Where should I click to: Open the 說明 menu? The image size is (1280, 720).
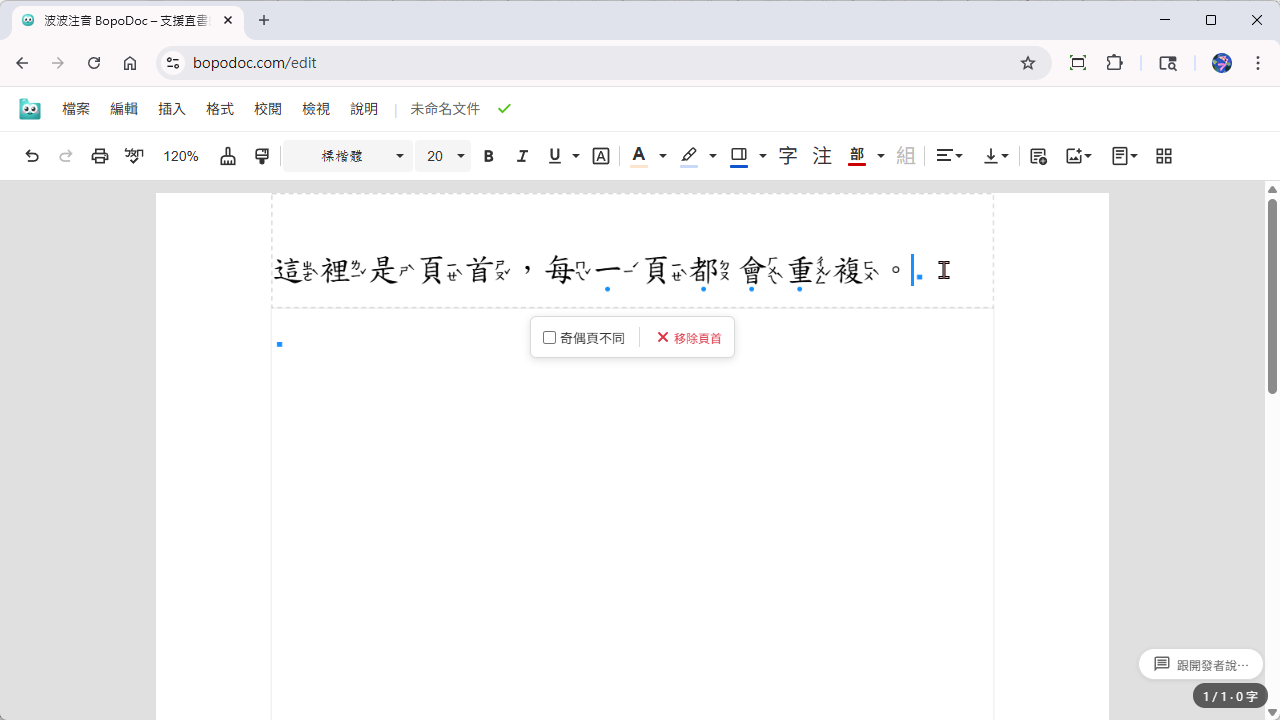(364, 109)
